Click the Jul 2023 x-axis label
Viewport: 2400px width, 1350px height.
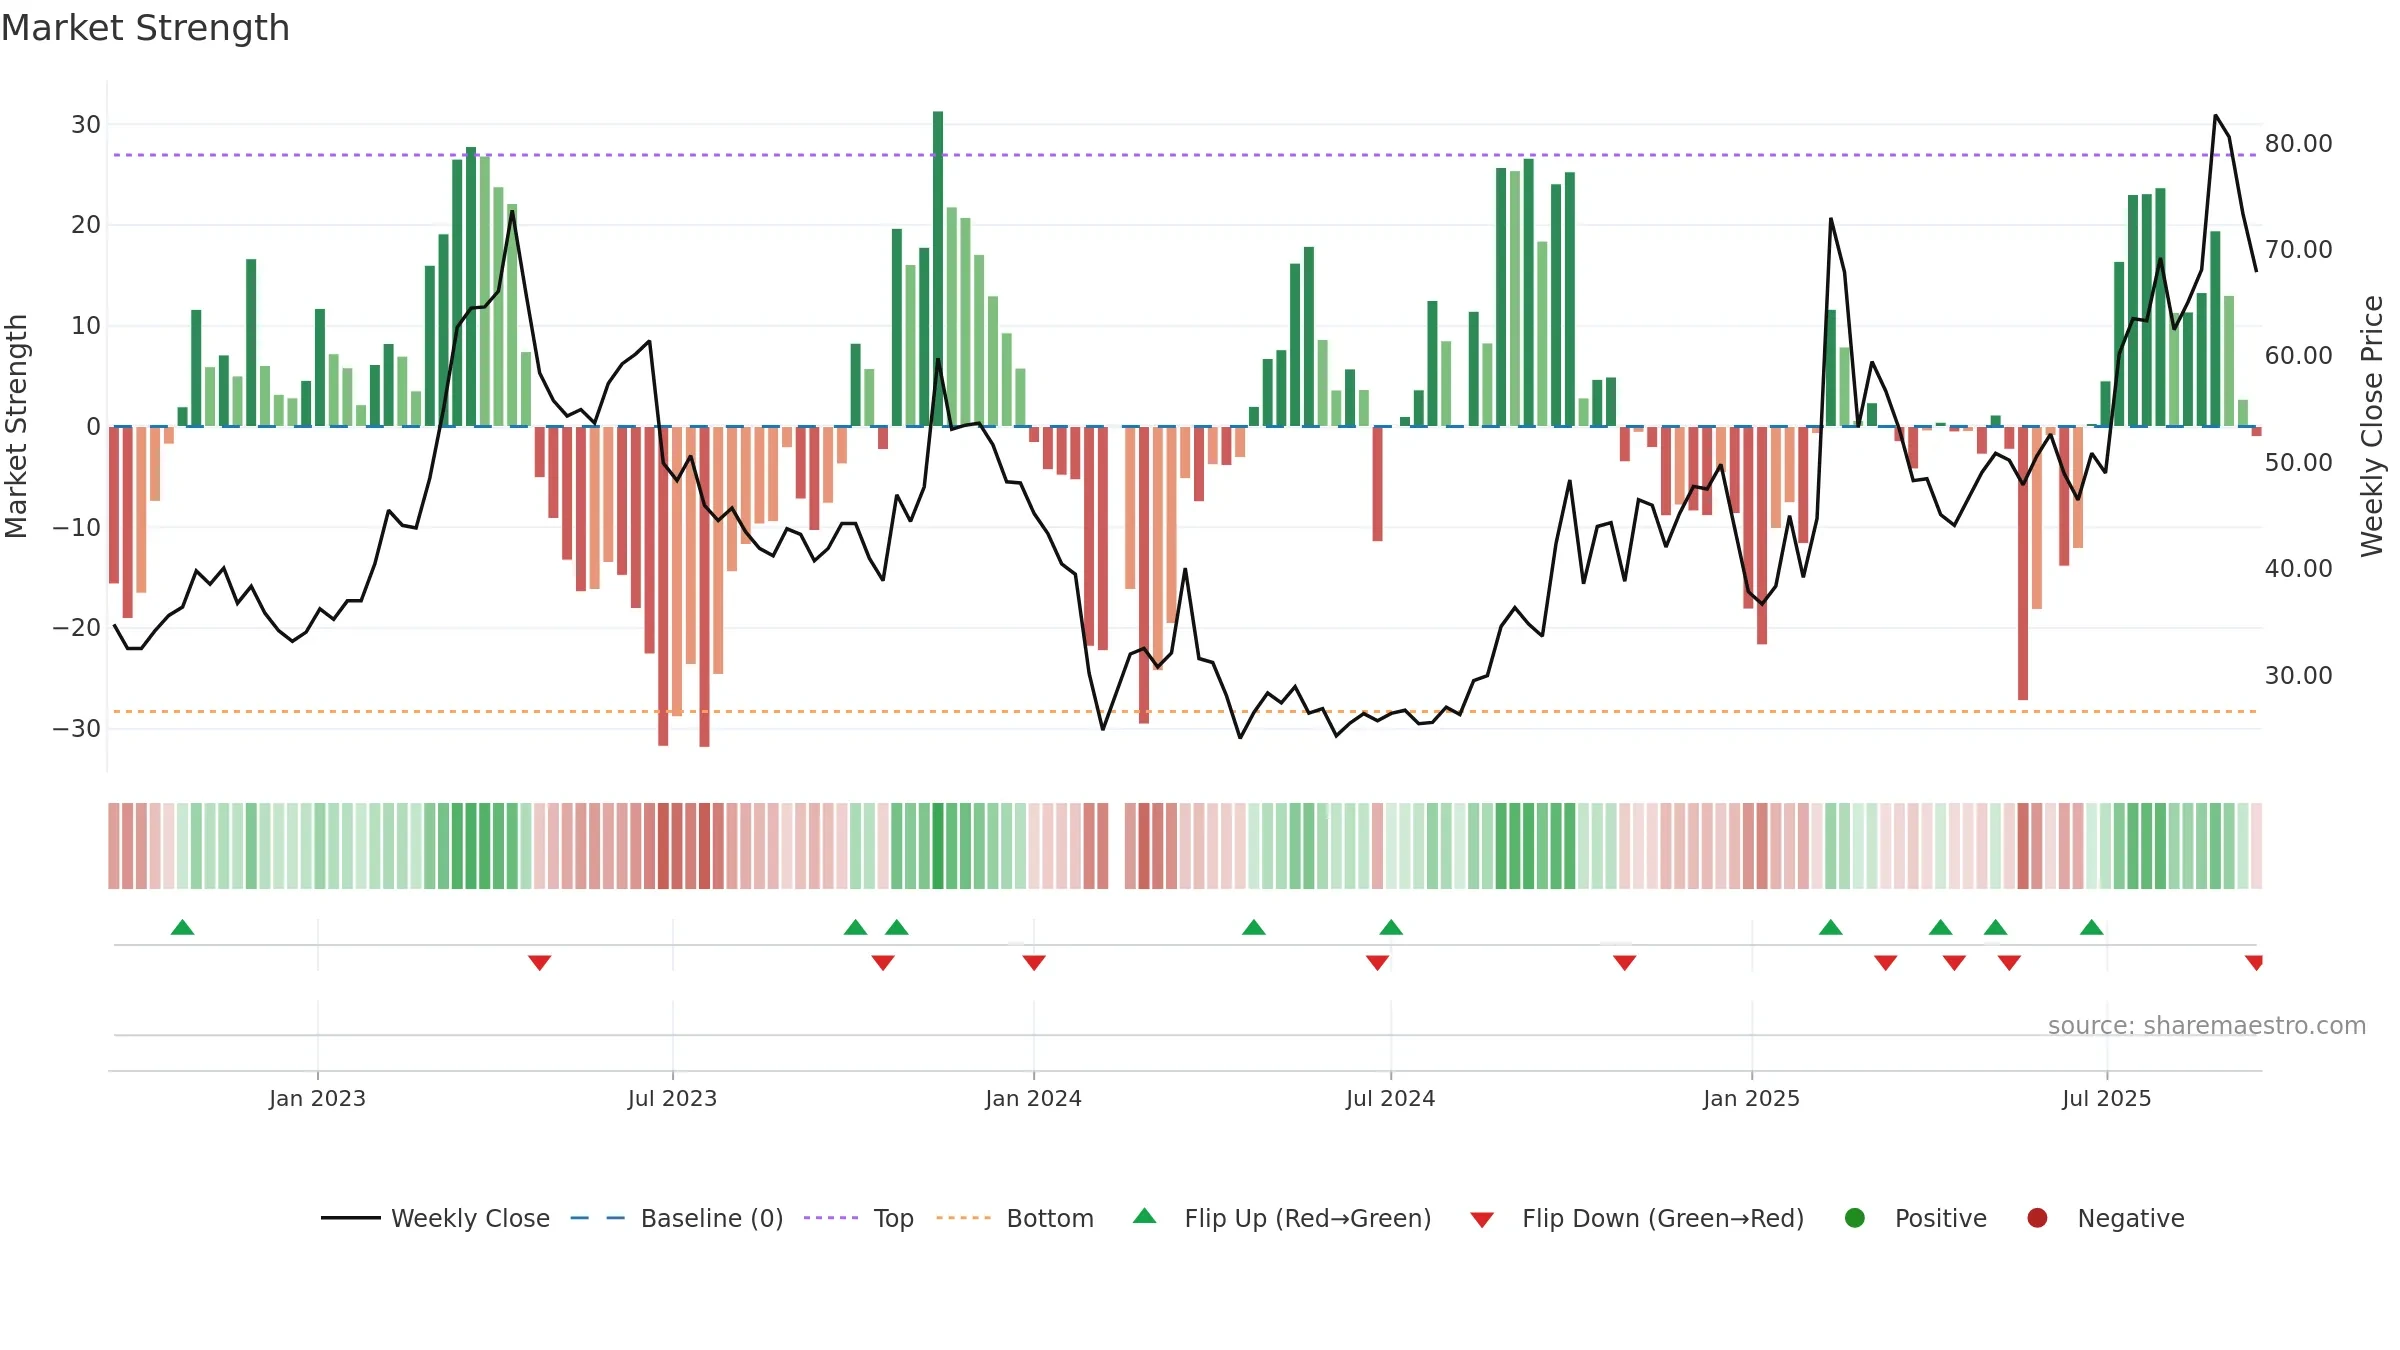point(672,1098)
